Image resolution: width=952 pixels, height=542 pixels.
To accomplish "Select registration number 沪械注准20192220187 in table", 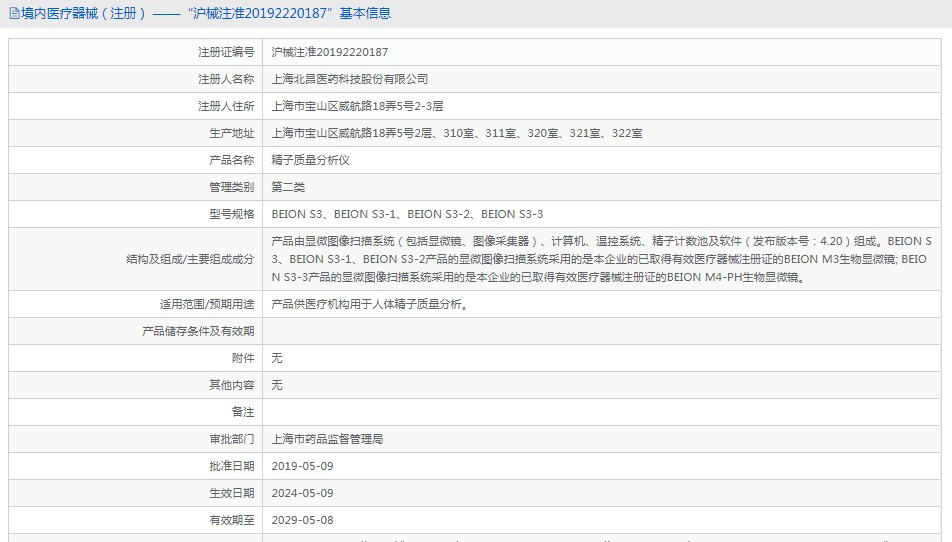I will pos(329,52).
